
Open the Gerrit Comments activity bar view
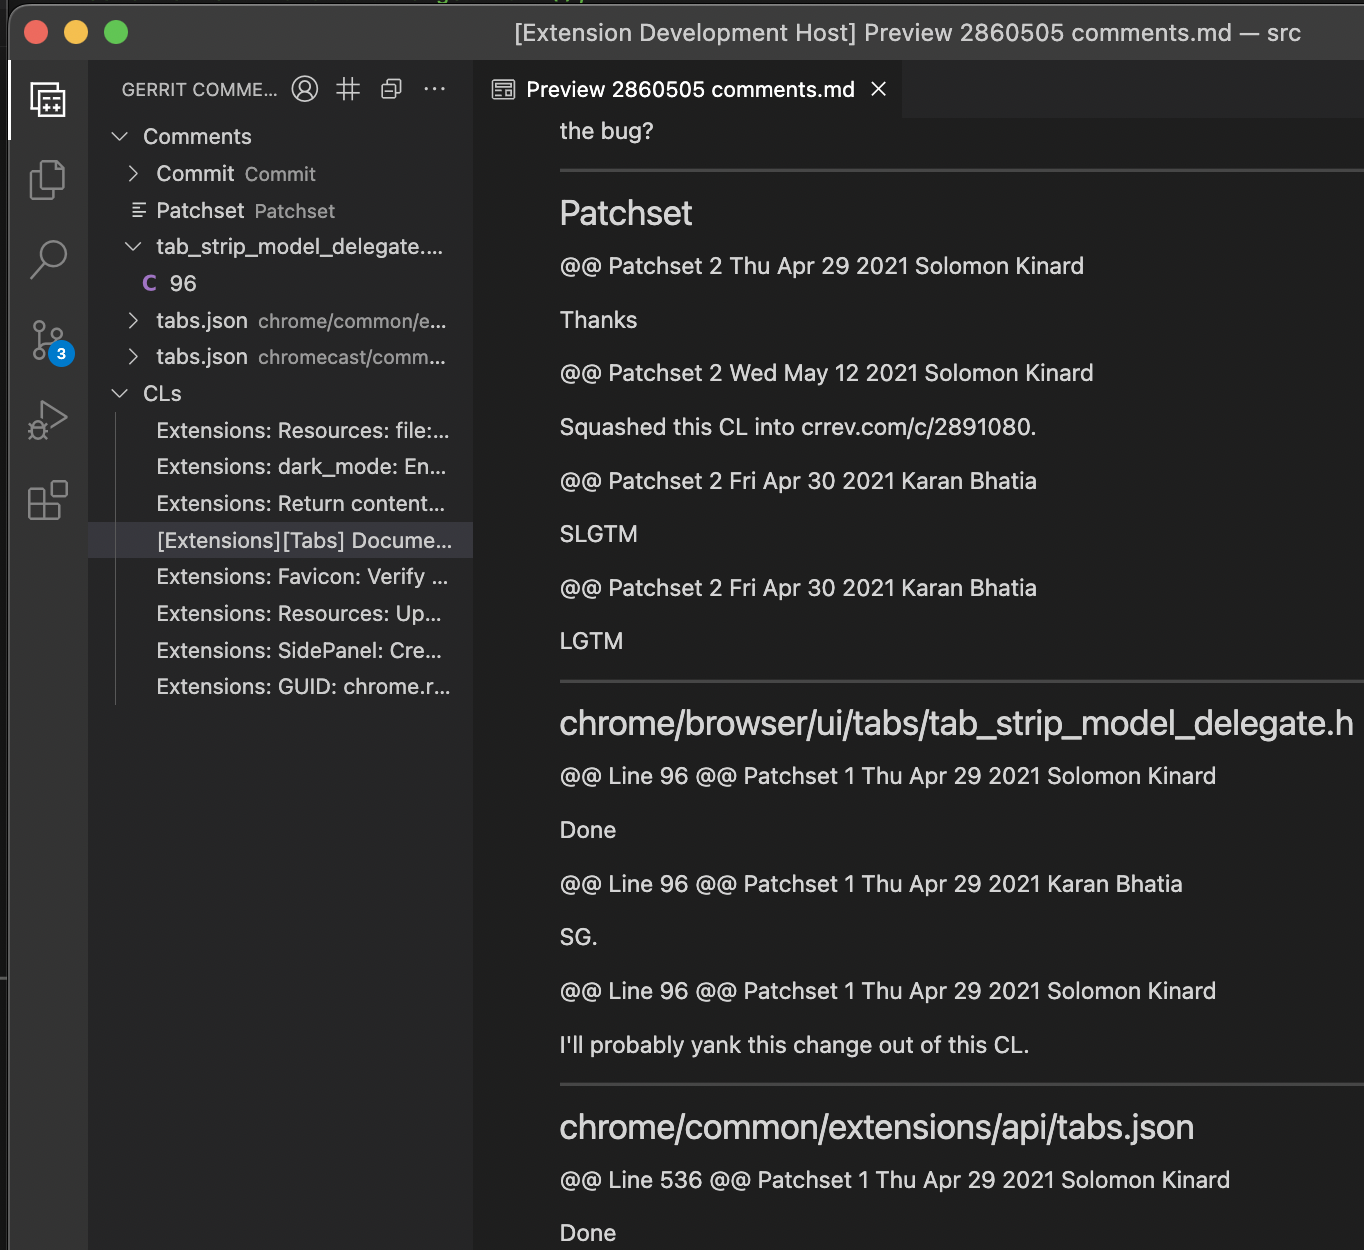[x=47, y=100]
